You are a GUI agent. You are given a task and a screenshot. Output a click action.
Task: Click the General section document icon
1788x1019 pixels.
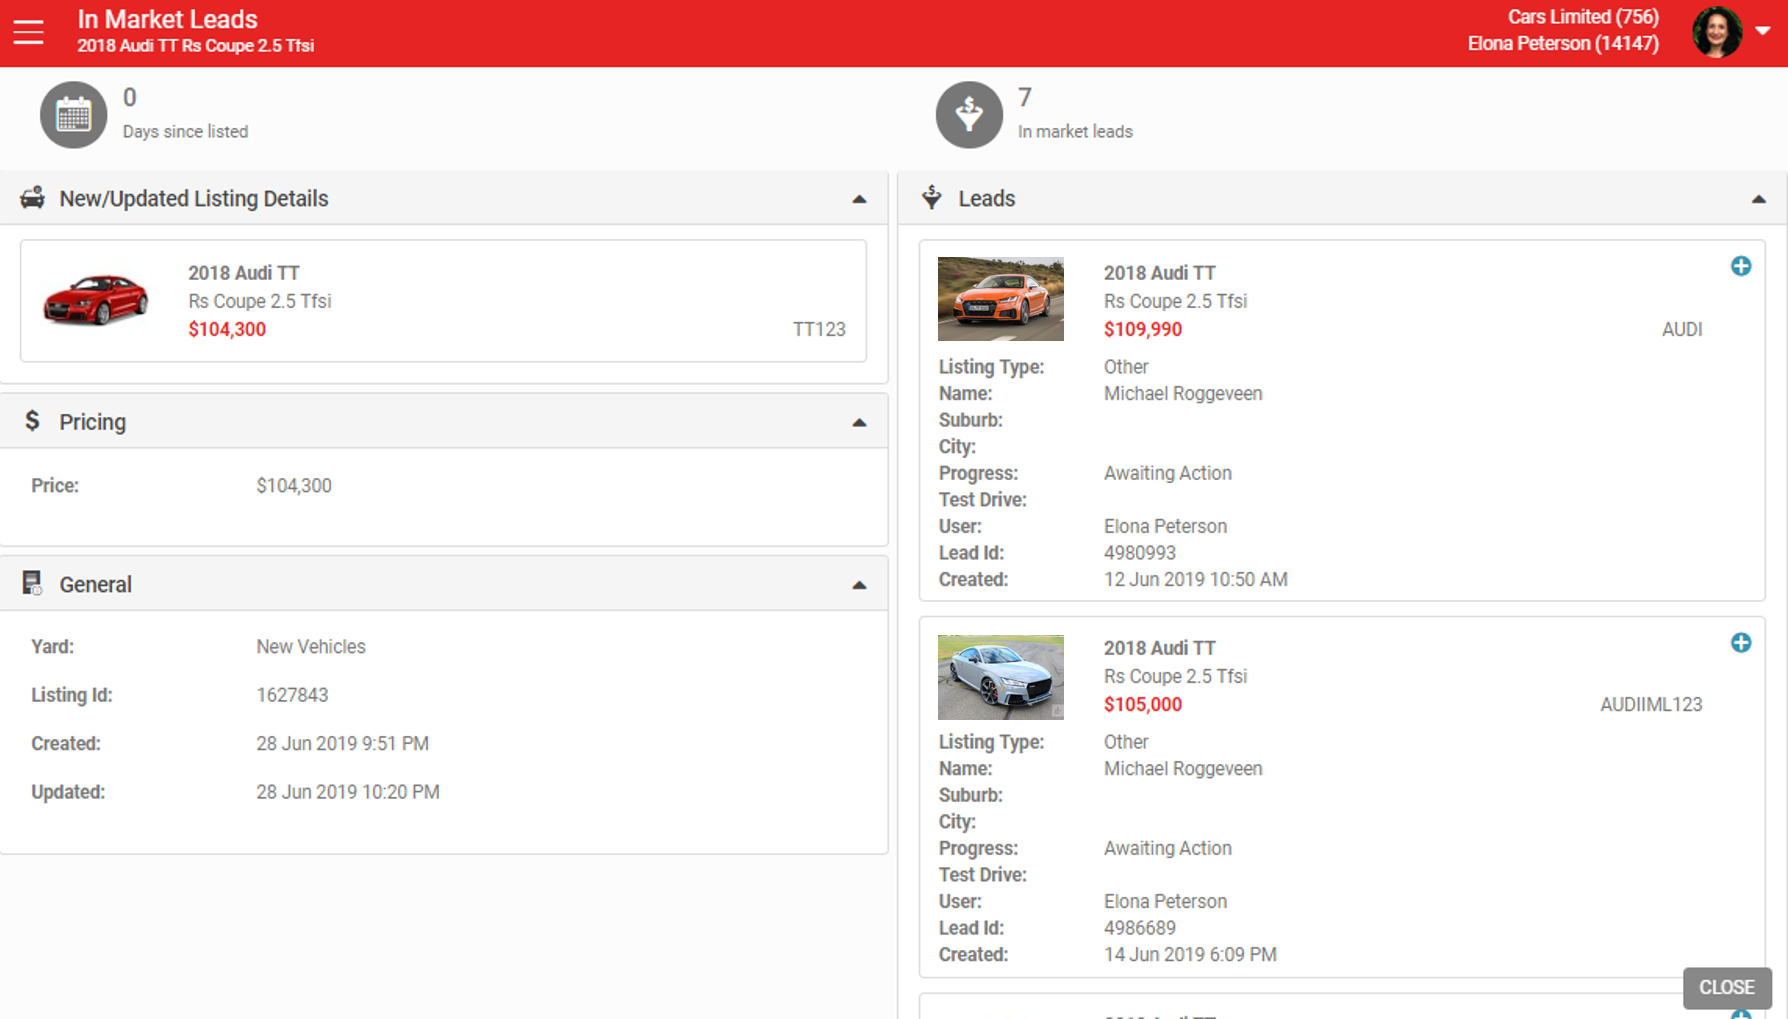coord(32,583)
